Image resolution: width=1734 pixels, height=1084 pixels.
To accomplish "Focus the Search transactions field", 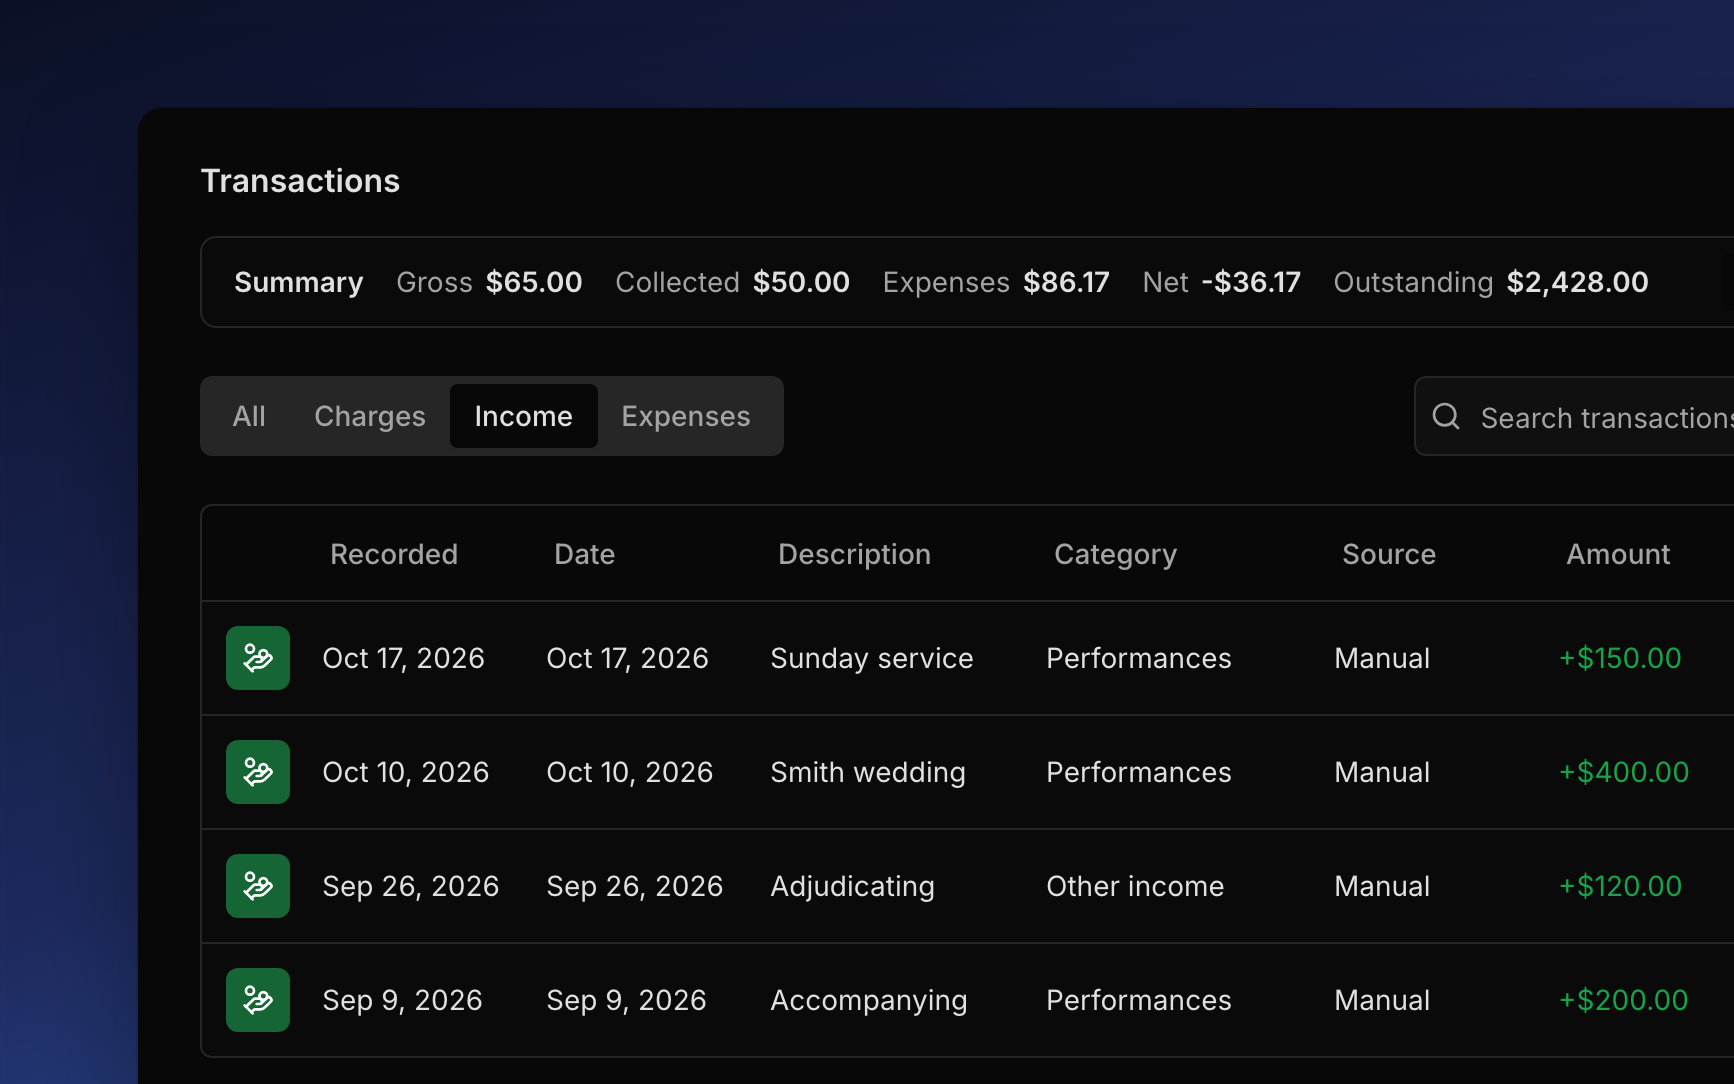I will 1574,416.
